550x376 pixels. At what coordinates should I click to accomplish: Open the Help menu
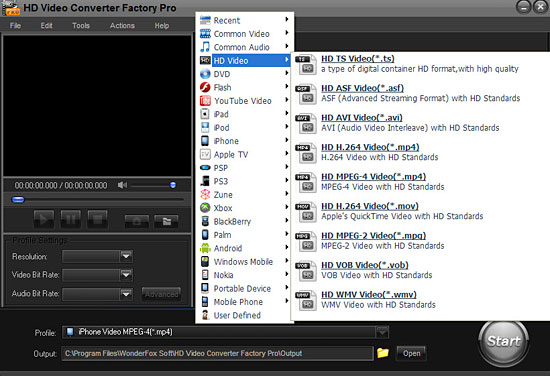click(x=162, y=26)
